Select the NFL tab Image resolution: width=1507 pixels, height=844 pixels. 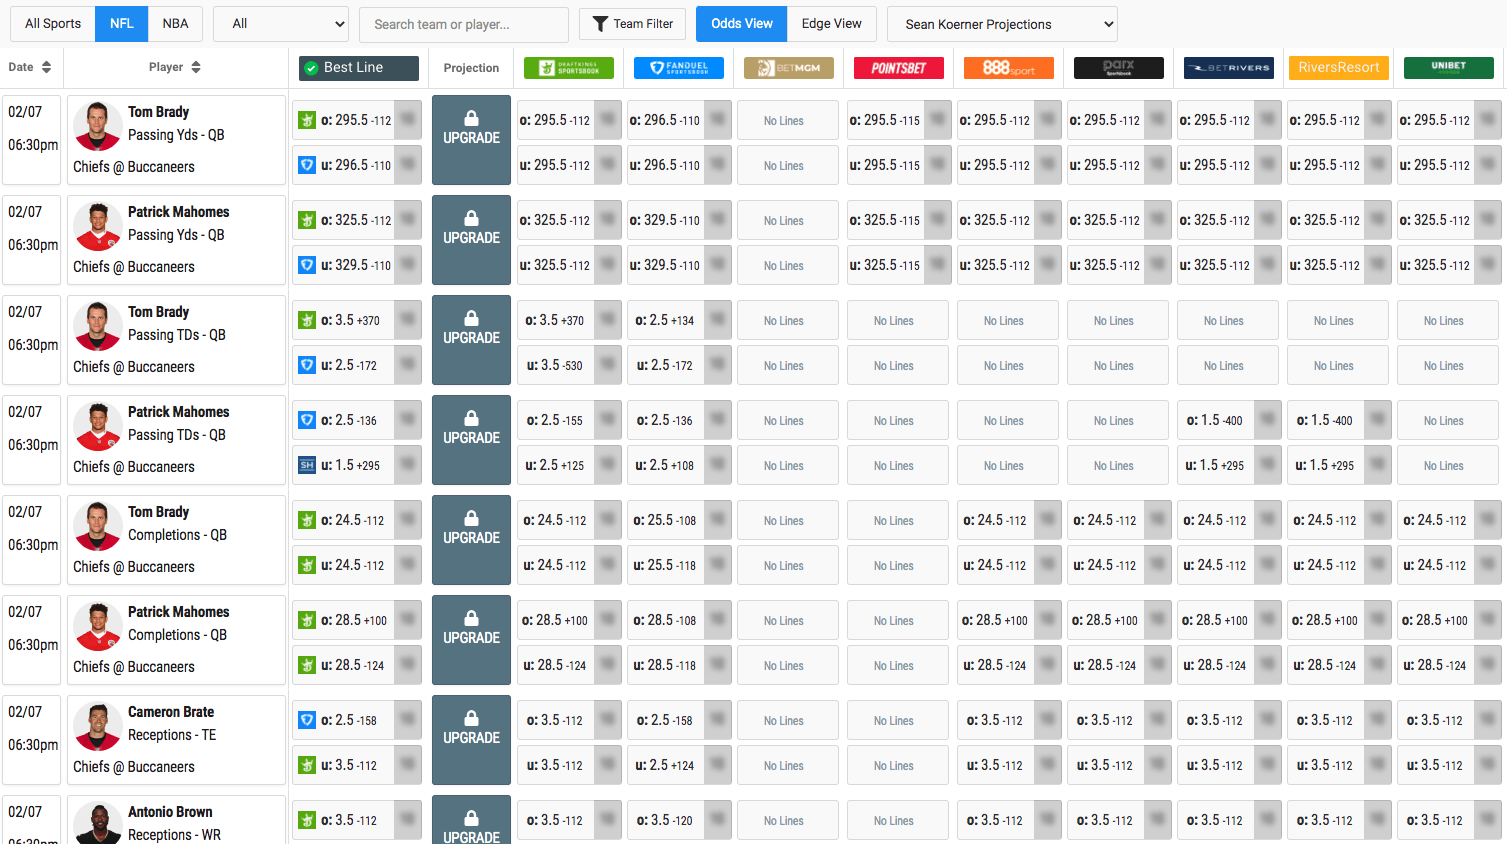(x=122, y=24)
